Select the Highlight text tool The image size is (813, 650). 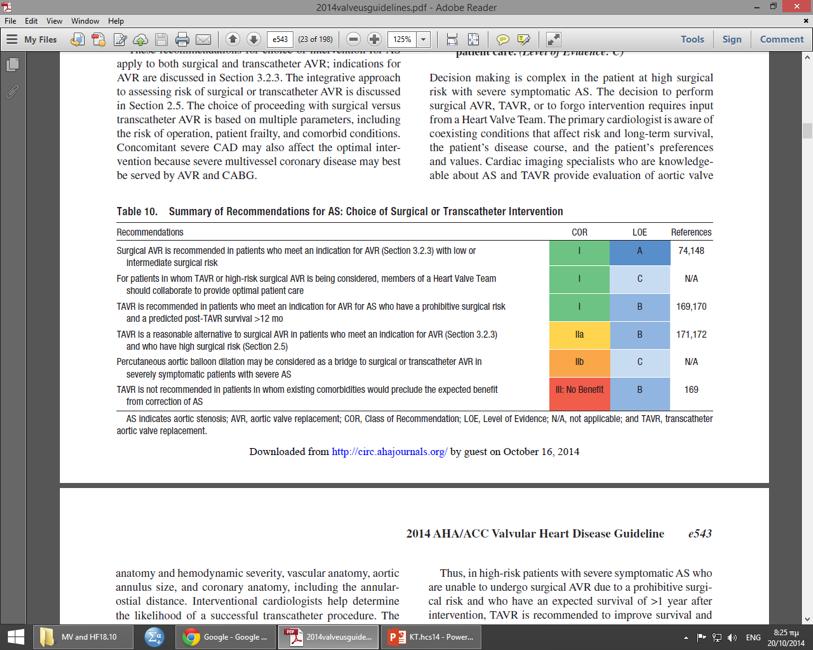click(x=523, y=39)
